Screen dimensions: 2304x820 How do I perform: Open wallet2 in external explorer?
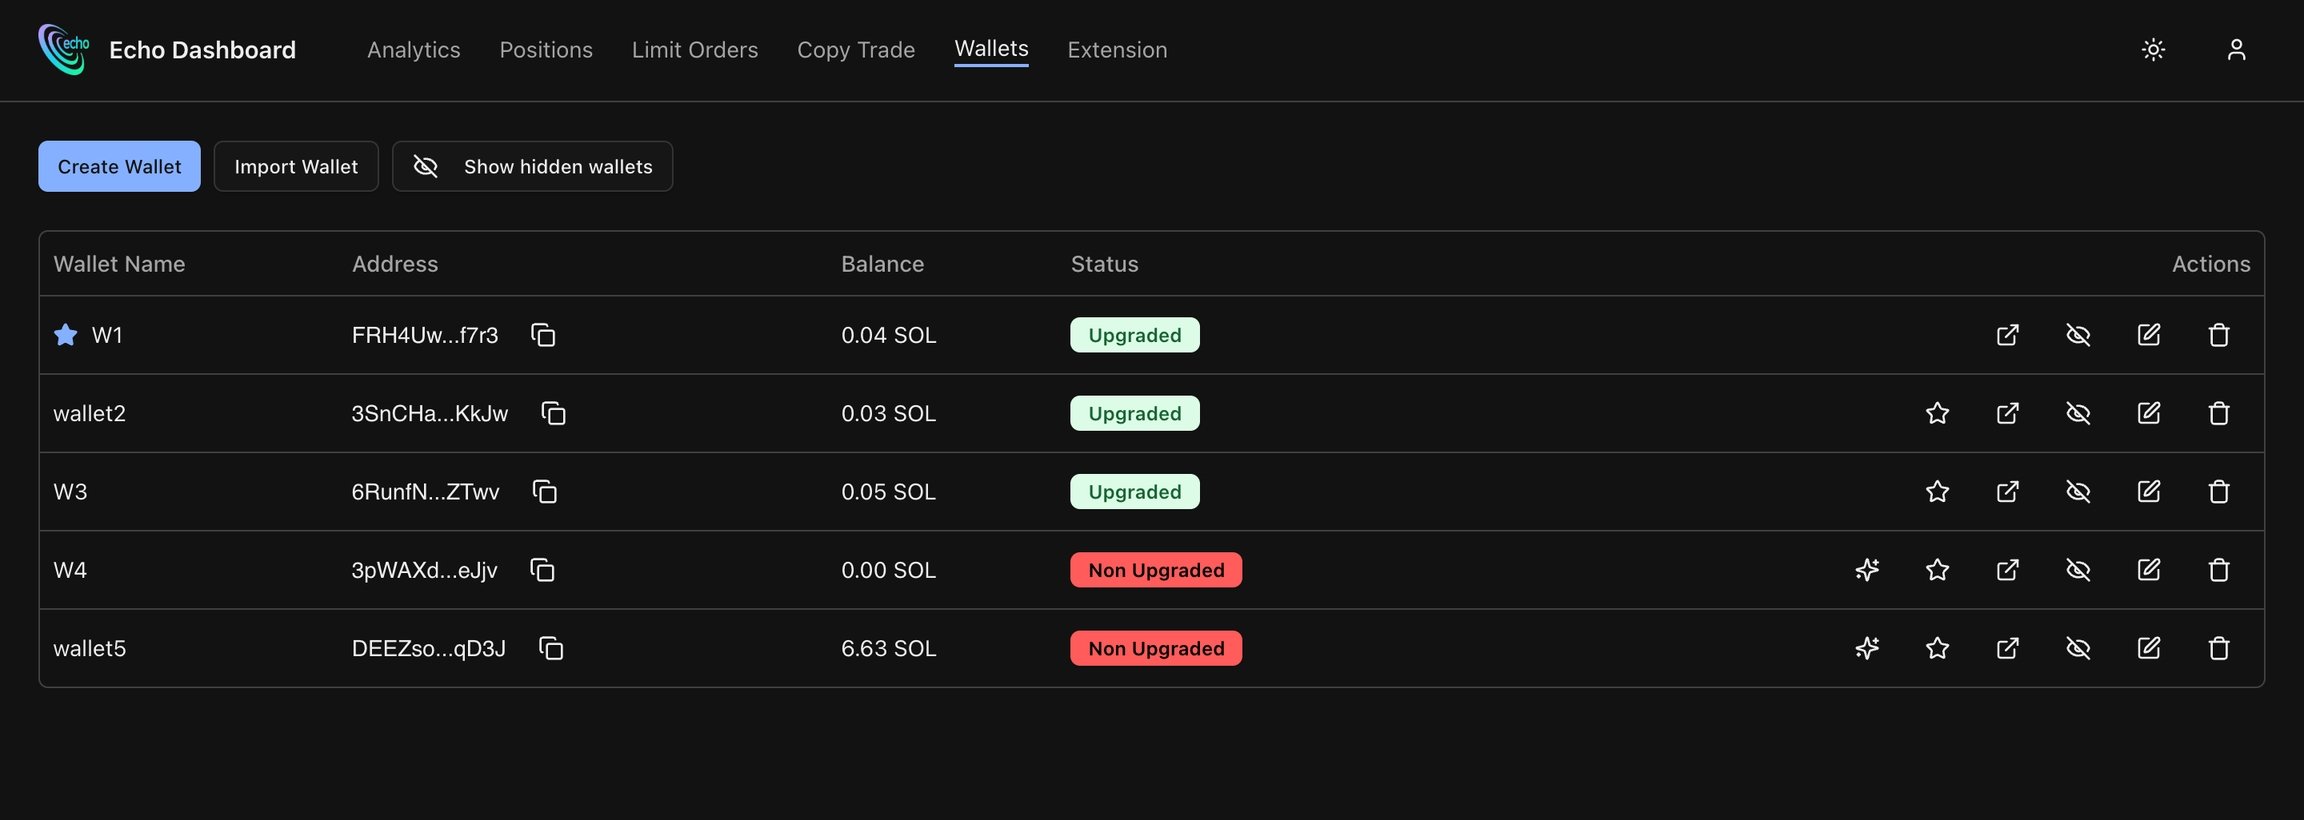[x=2007, y=413]
